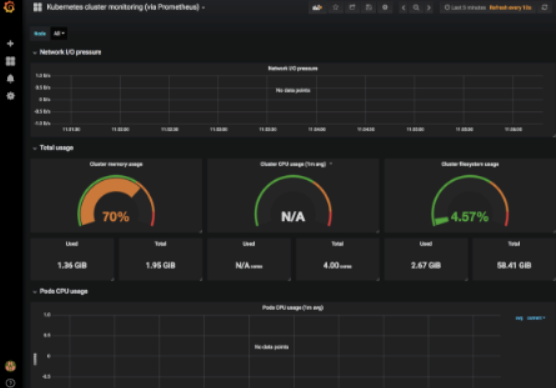Screen dimensions: 556x388
Task: Open Network I/O pressure panel title
Action: [293, 68]
